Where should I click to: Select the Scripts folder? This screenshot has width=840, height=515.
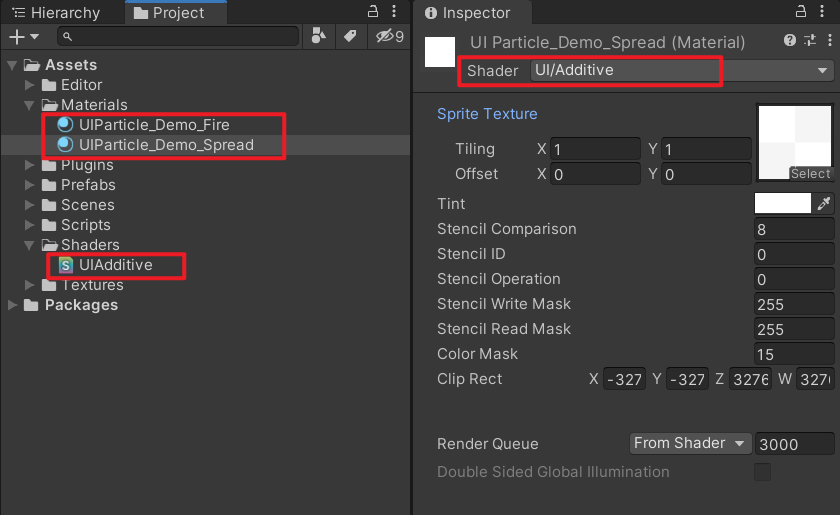click(86, 225)
